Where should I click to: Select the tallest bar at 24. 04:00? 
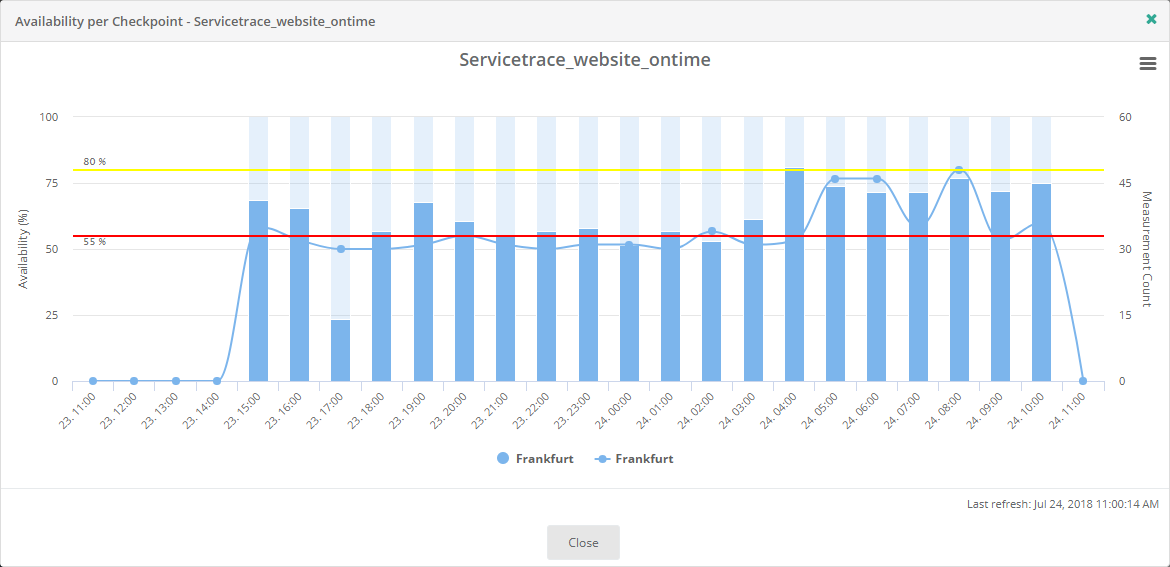click(794, 275)
